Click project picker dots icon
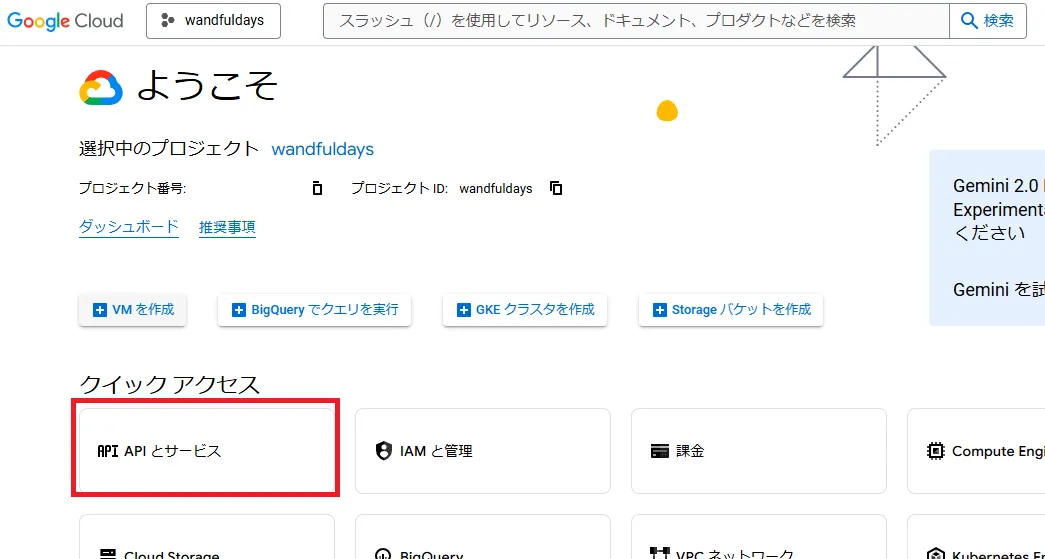The width and height of the screenshot is (1045, 559). (167, 21)
